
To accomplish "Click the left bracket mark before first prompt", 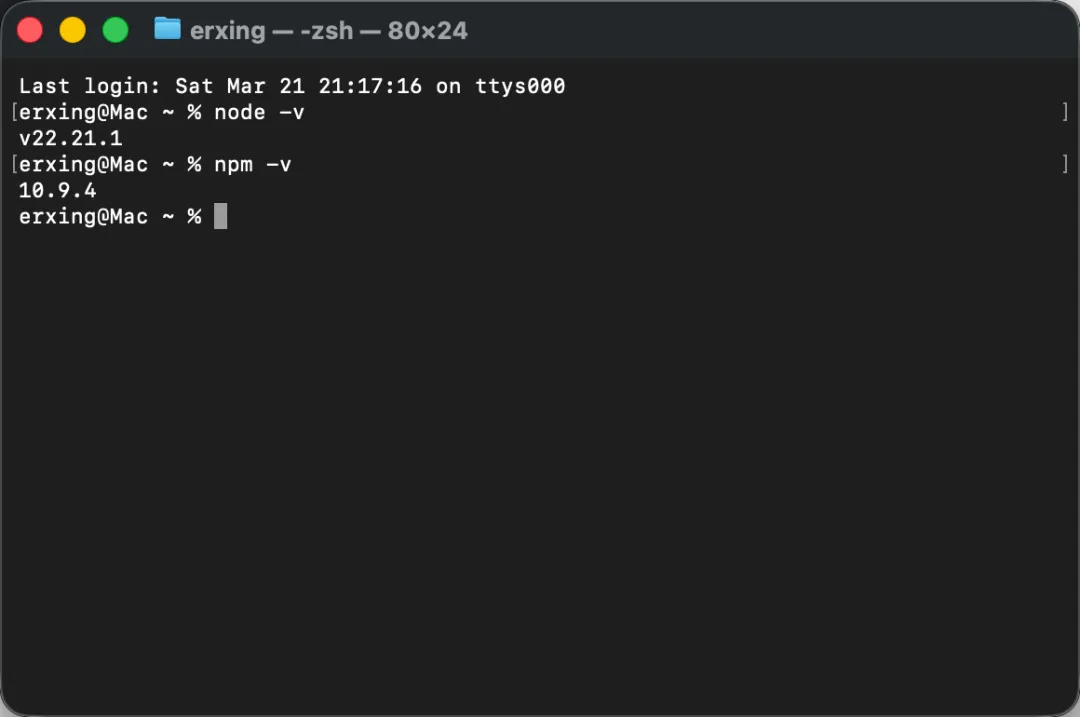I will pos(14,112).
